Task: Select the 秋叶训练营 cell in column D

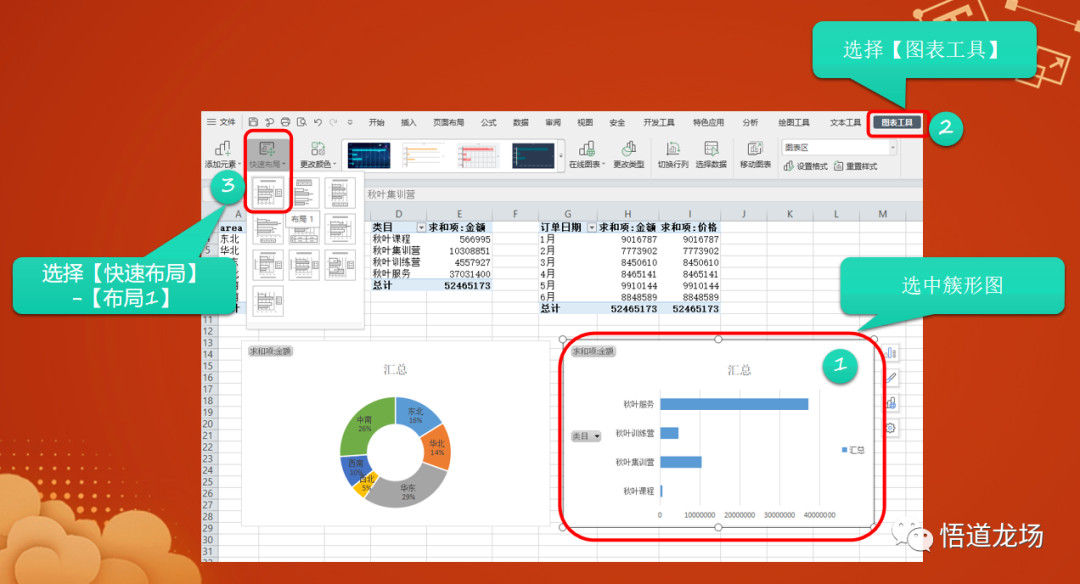Action: 398,262
